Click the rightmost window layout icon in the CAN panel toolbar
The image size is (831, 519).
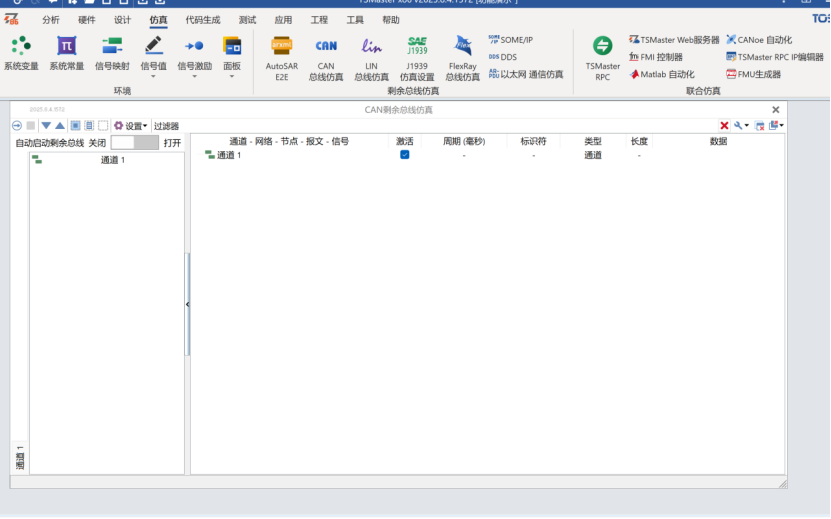[x=773, y=125]
